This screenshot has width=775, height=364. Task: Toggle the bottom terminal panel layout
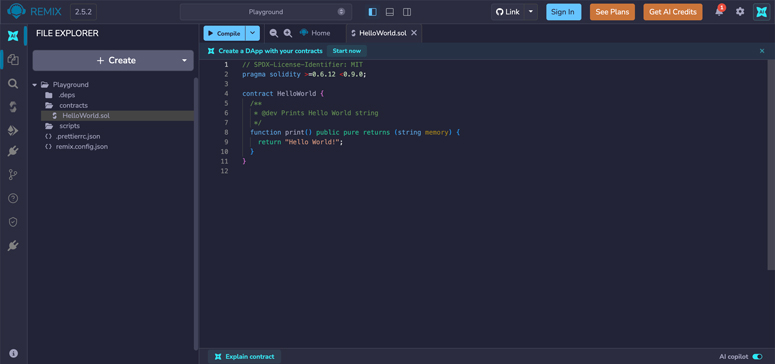pyautogui.click(x=389, y=12)
